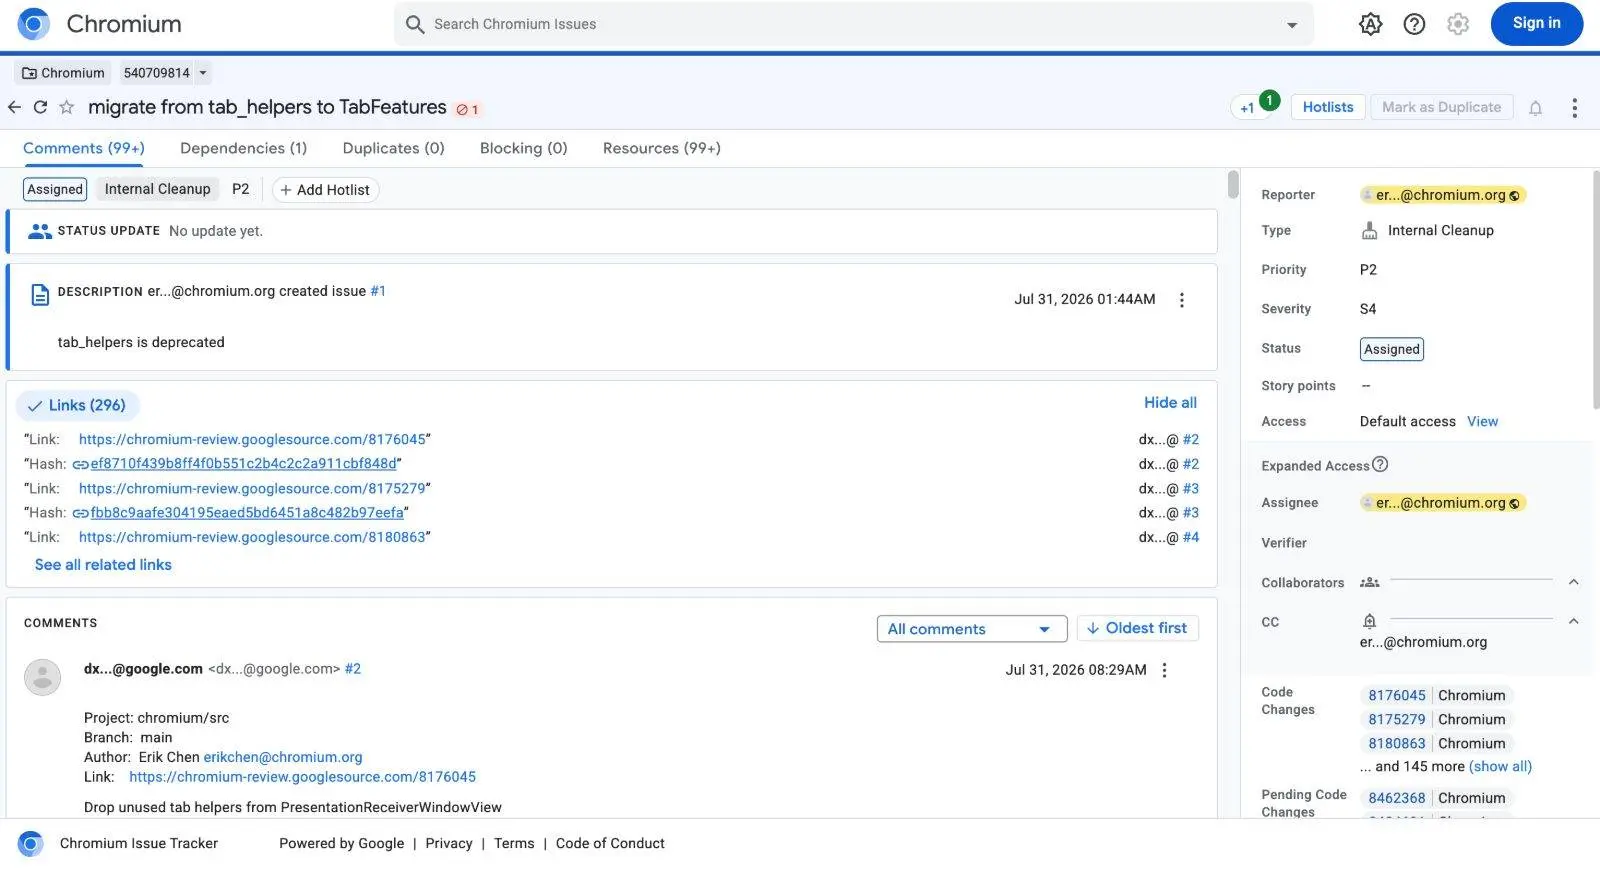Click the Expanded Access help icon
1600x869 pixels.
point(1380,464)
